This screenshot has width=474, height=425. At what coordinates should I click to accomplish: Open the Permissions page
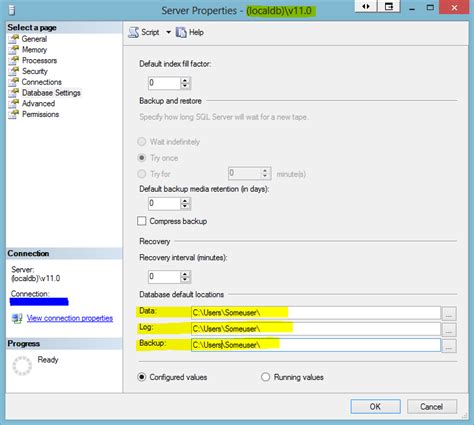pos(40,114)
